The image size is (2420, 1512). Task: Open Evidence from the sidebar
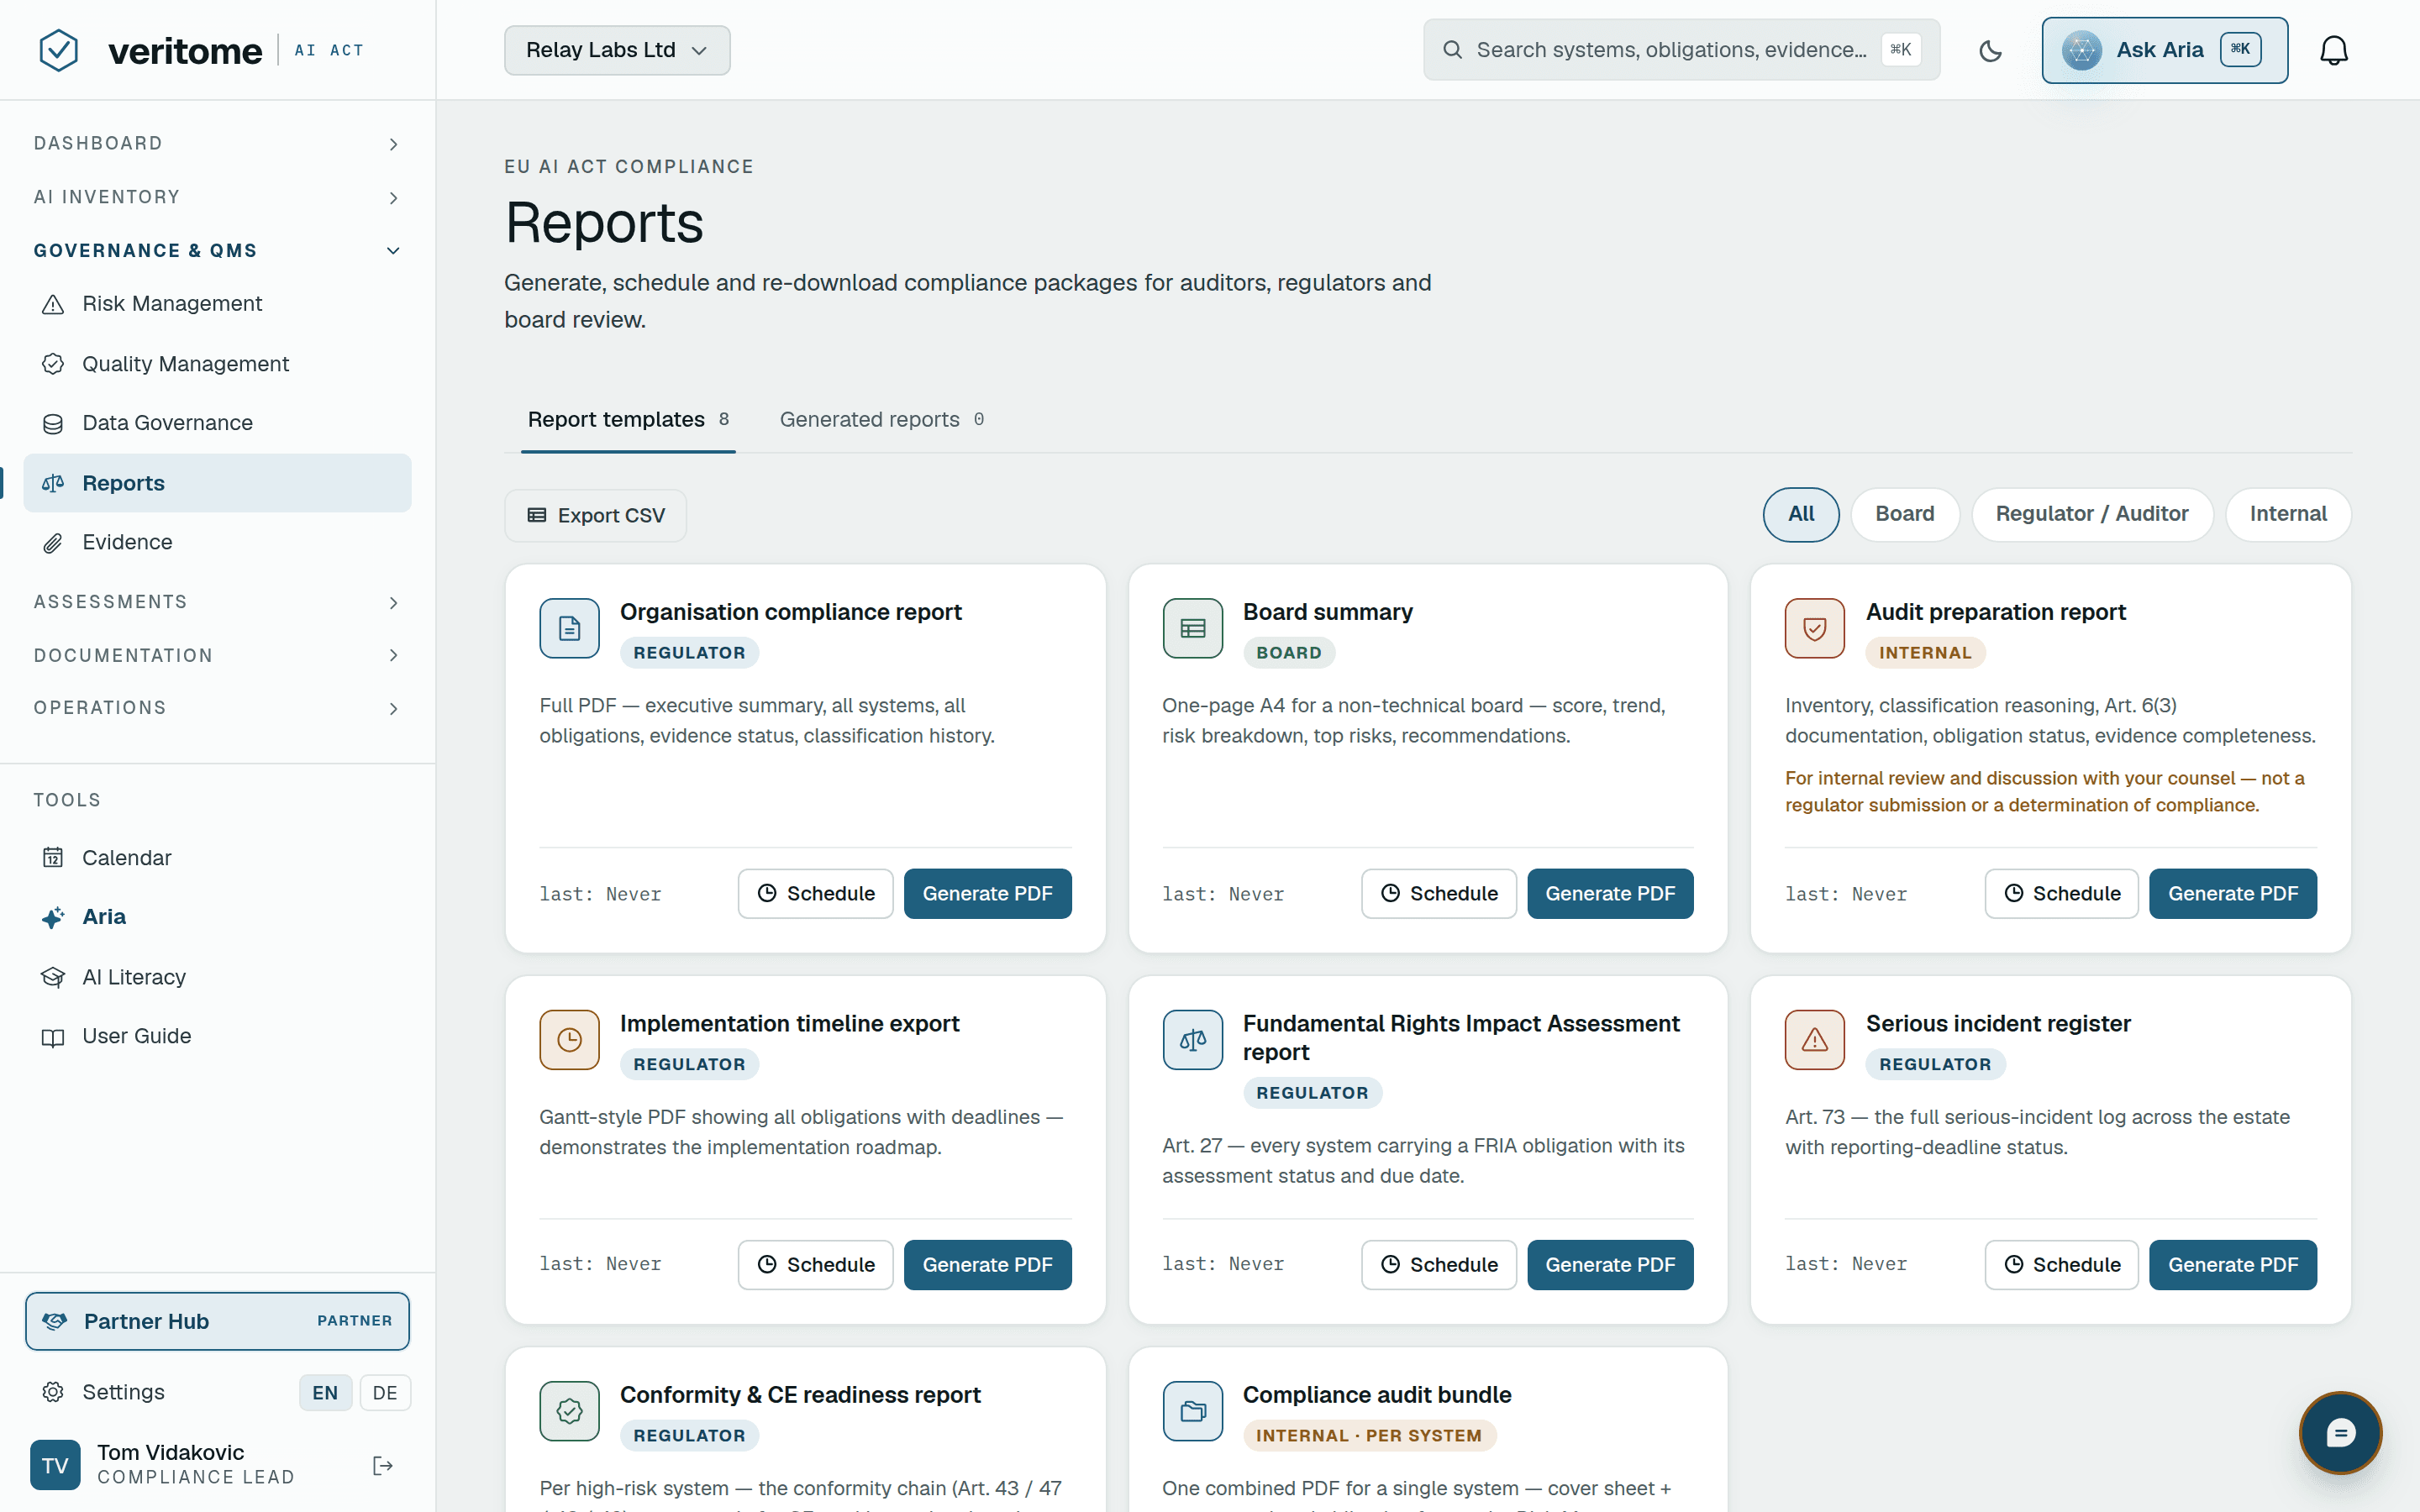217,542
